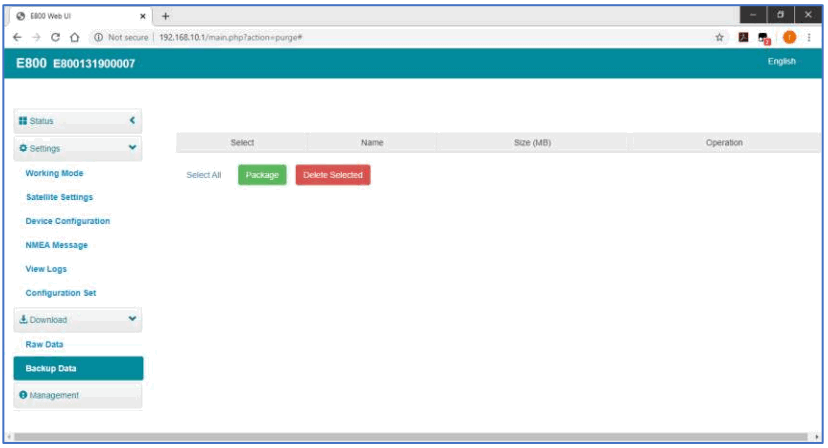Click the scrollbar right arrow
This screenshot has height=448, width=828.
coord(816,437)
